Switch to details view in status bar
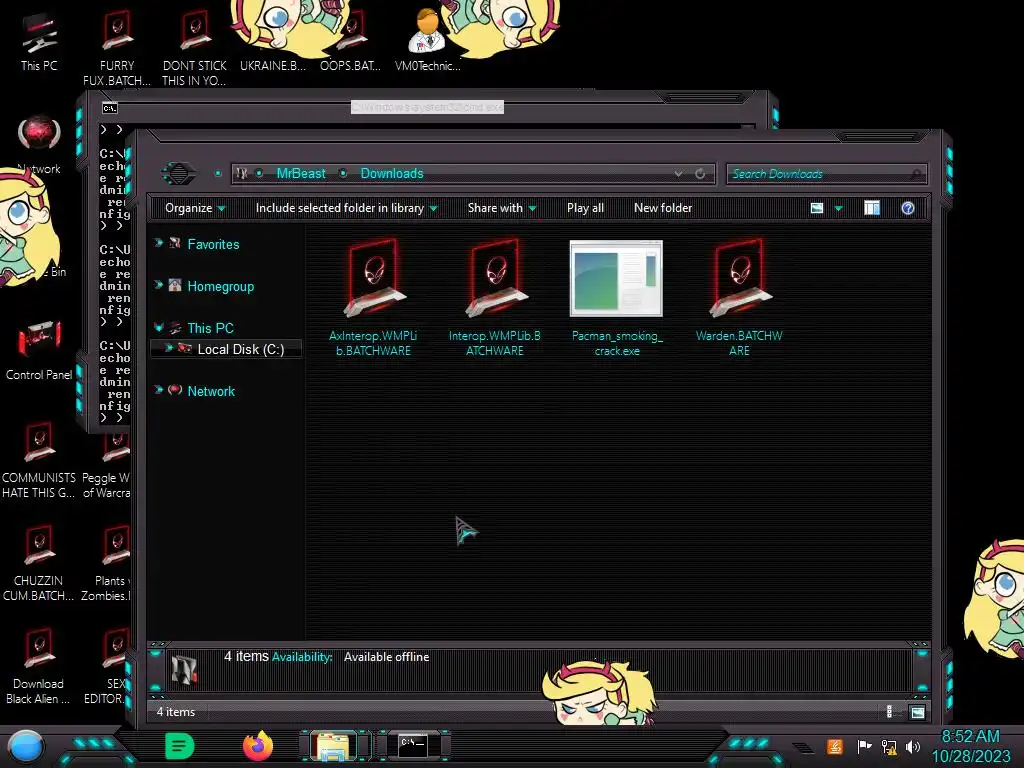 (x=889, y=712)
